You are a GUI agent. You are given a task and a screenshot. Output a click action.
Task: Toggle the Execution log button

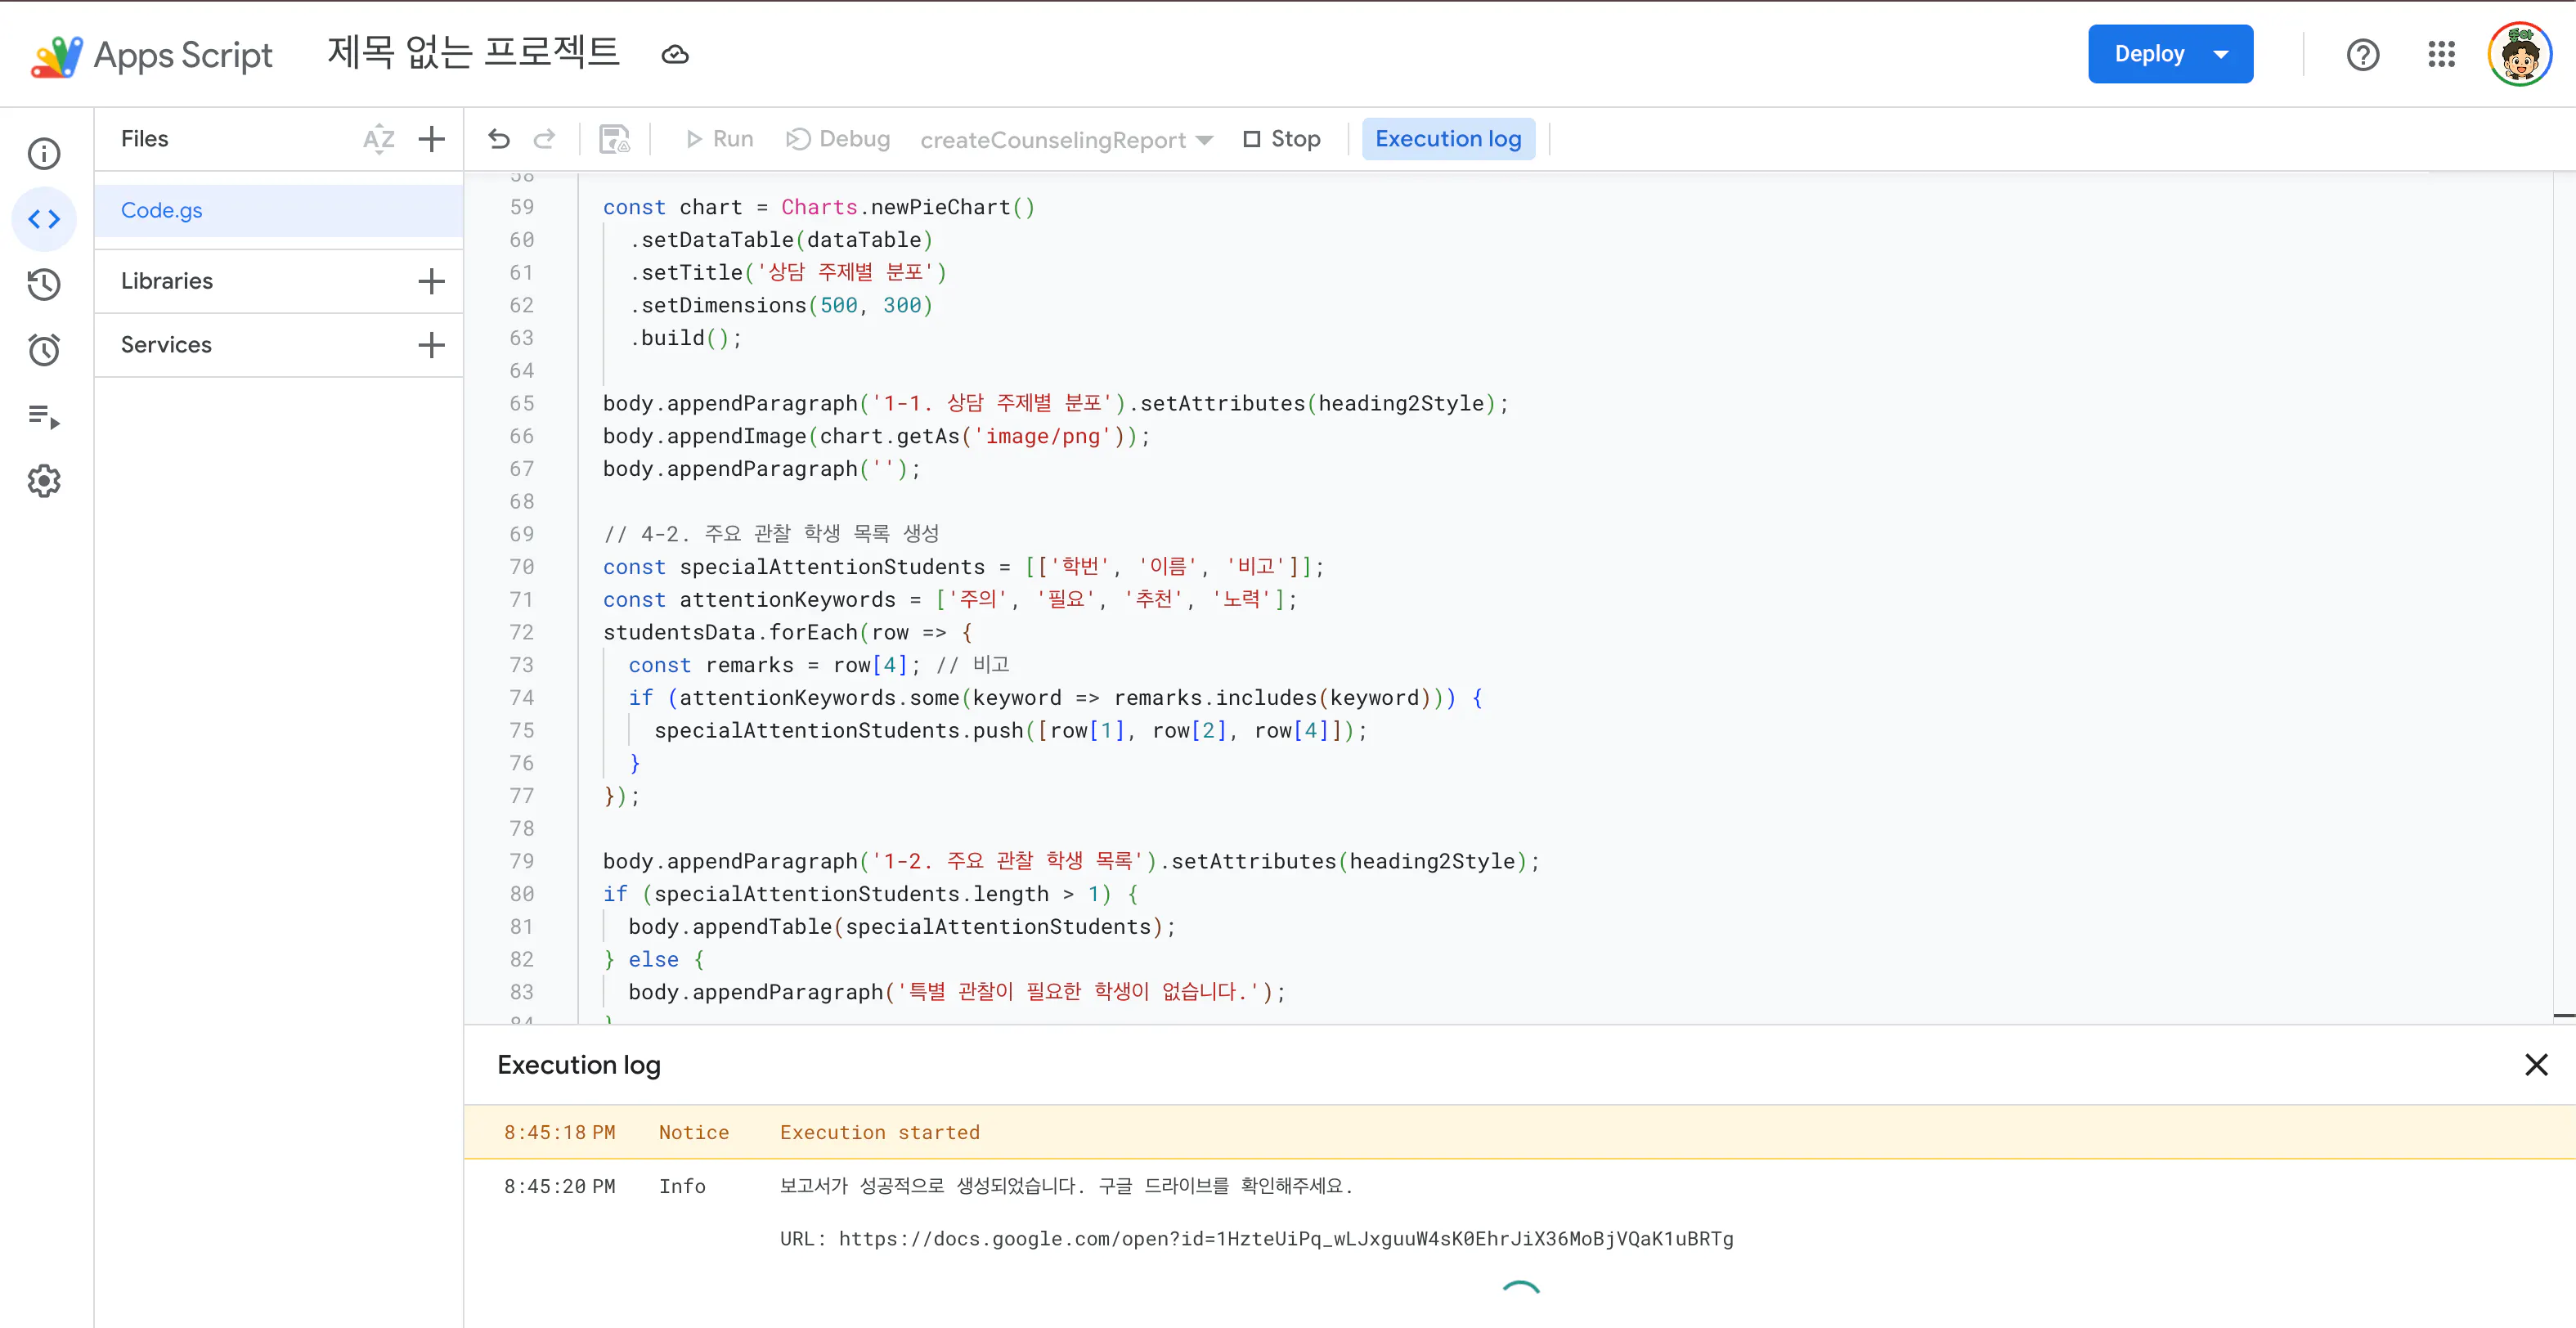click(1447, 139)
